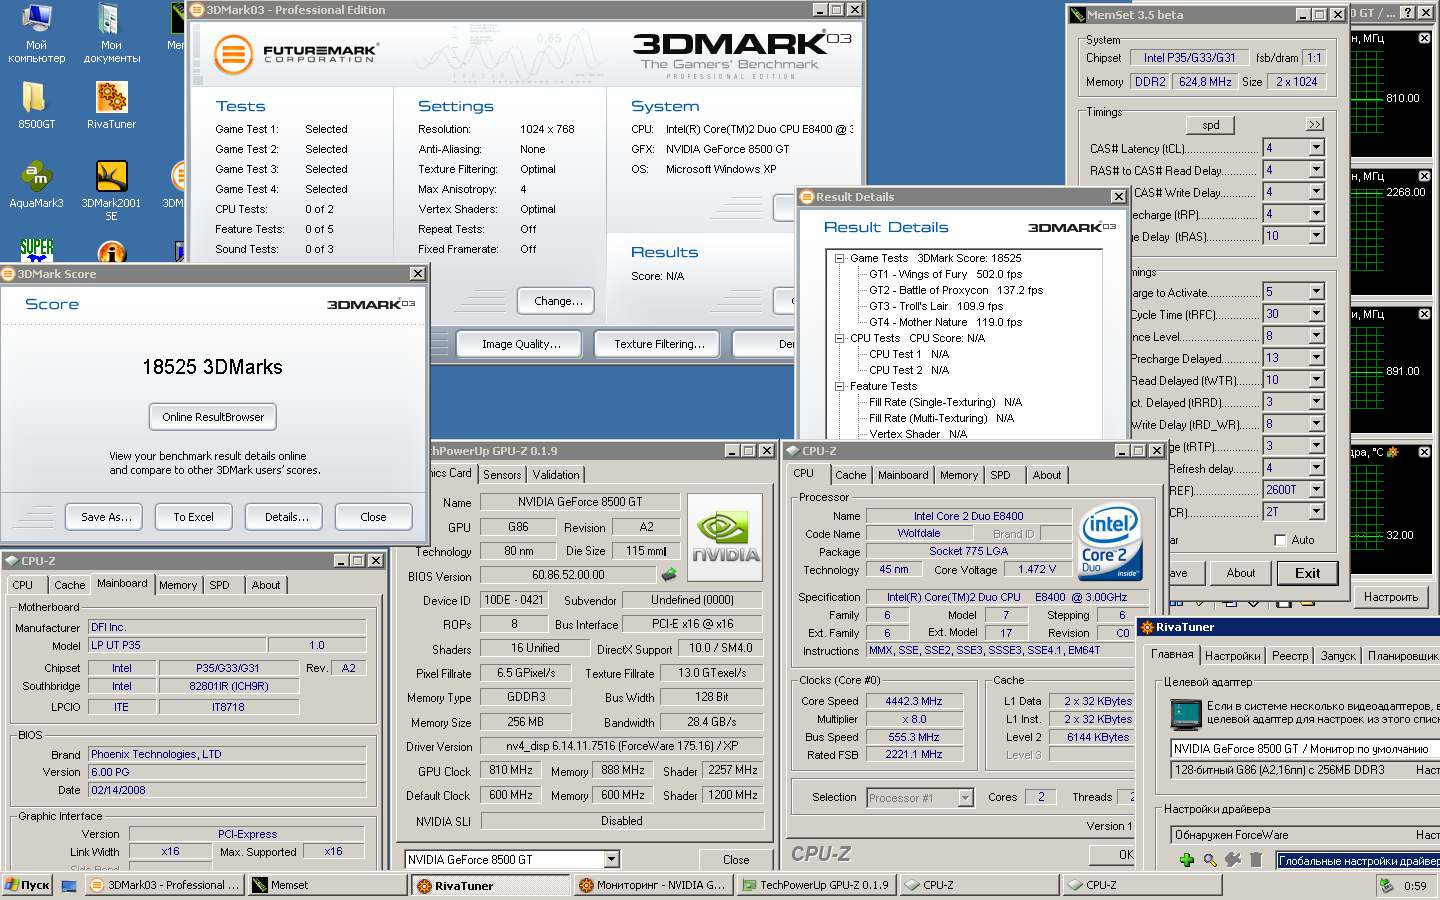The height and width of the screenshot is (900, 1440).
Task: Open Memory tab in CPU-Z processor window
Action: (959, 475)
